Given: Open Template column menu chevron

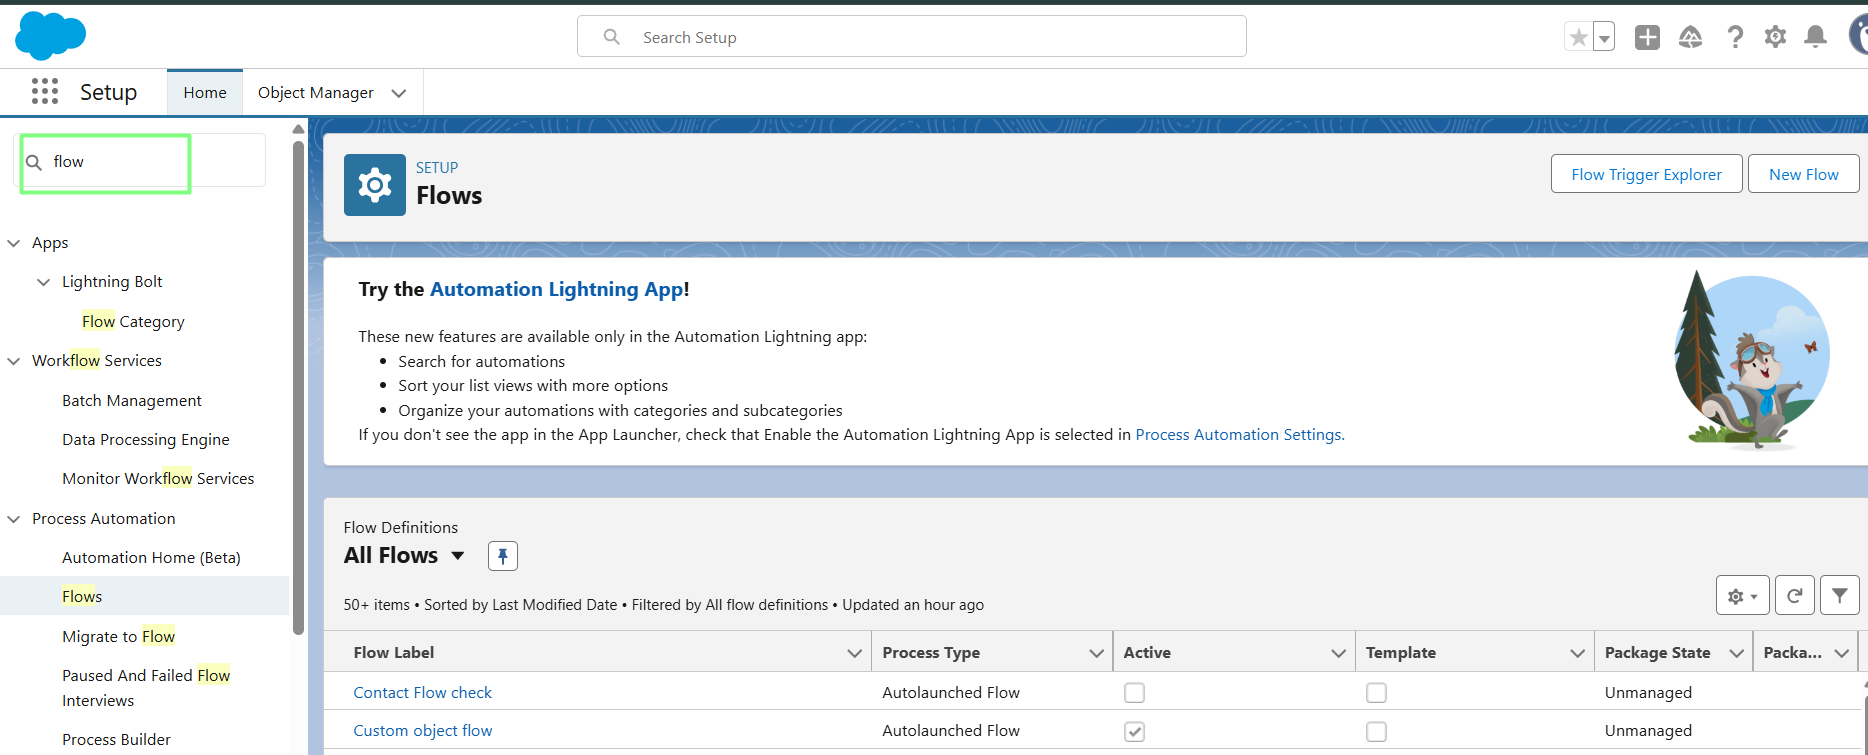Looking at the screenshot, I should [x=1577, y=653].
